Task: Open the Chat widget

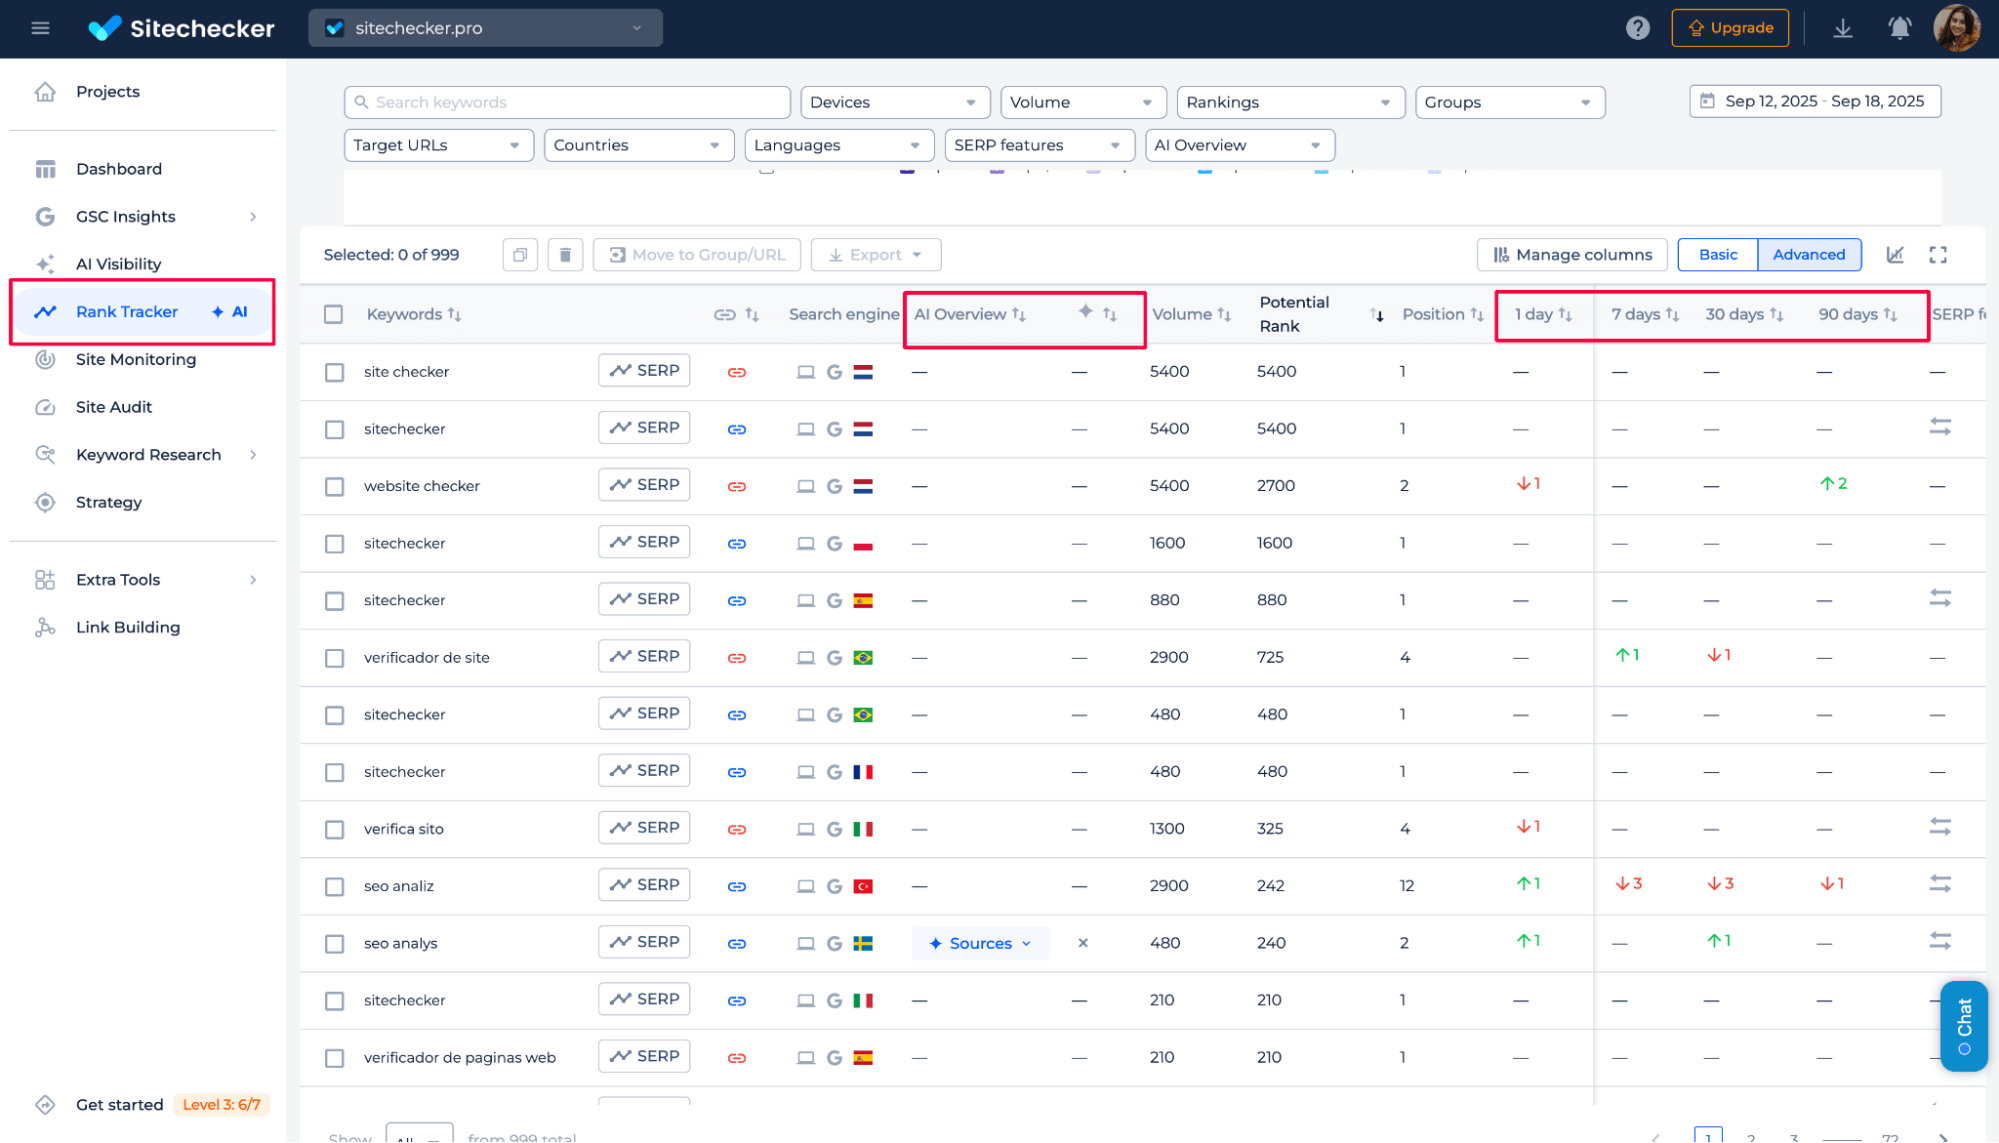Action: 1963,1026
